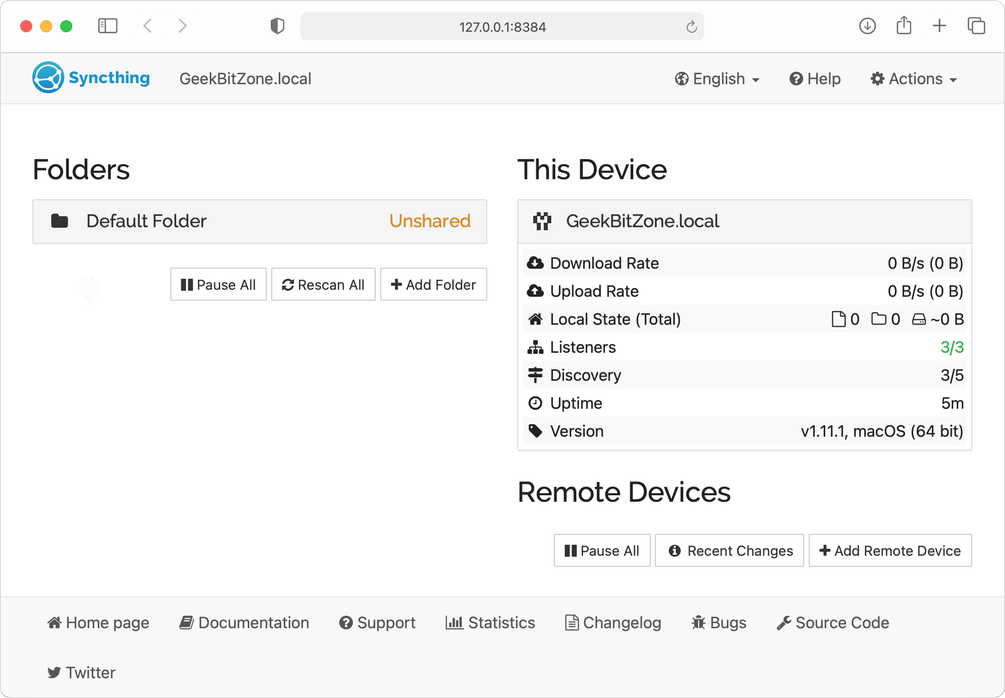Open the Bugs footer link

718,622
